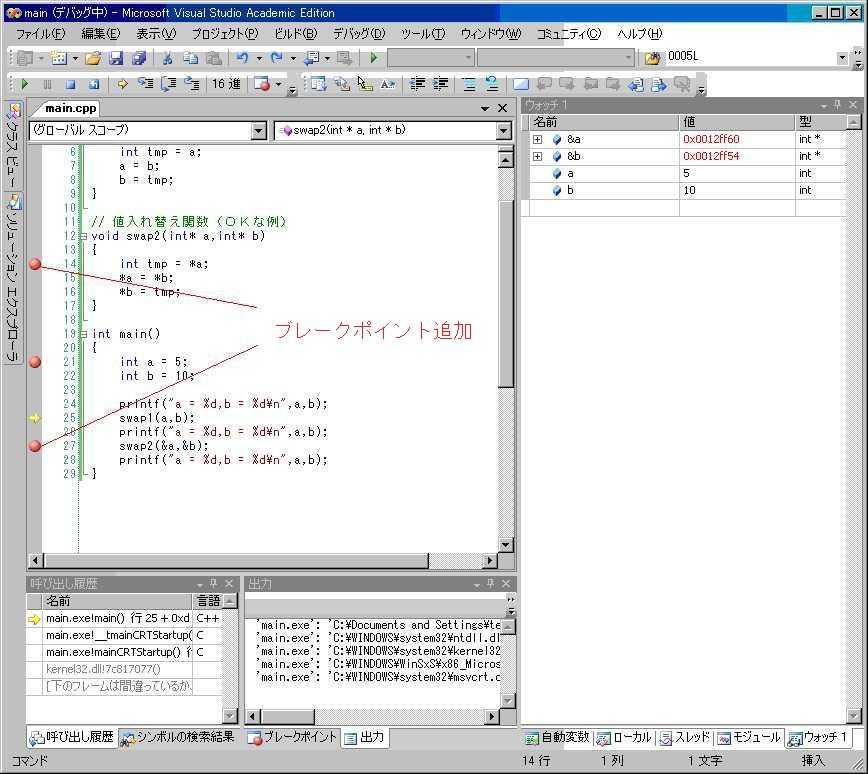Switch to the ローカル variables tab
The width and height of the screenshot is (868, 774).
point(624,737)
